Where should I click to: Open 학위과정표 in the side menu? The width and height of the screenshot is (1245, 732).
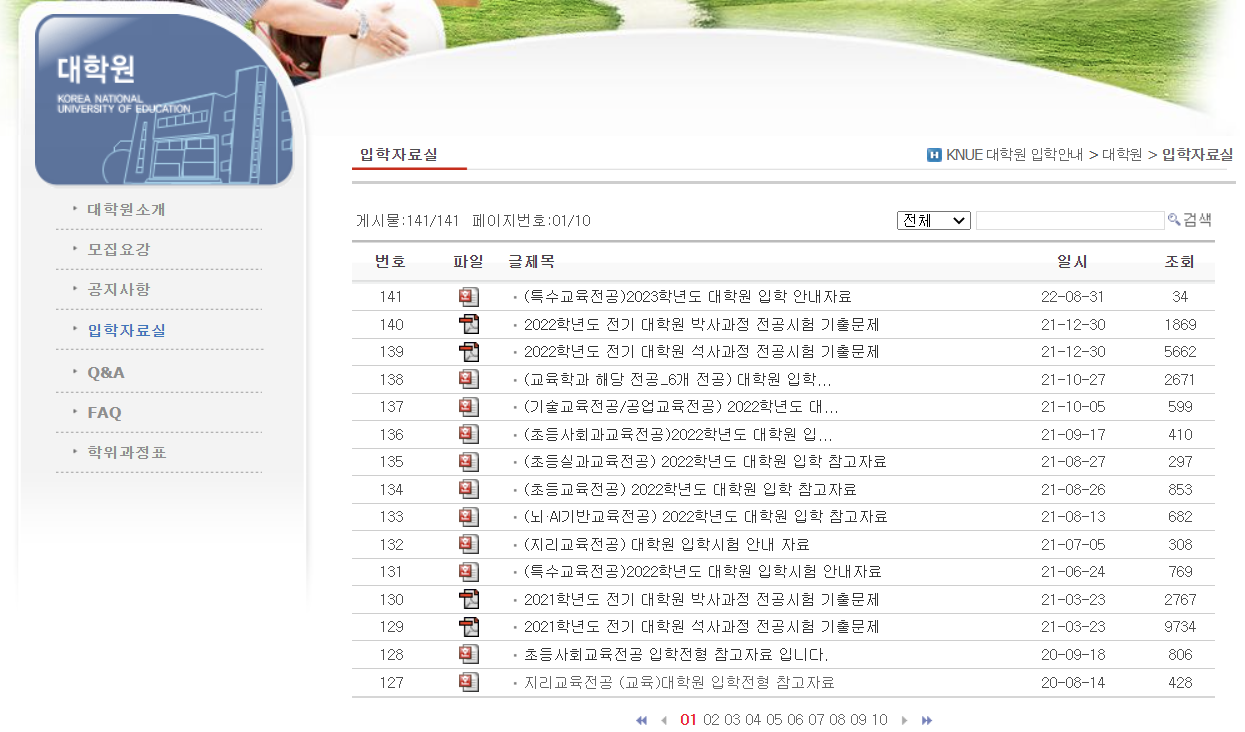pos(126,452)
